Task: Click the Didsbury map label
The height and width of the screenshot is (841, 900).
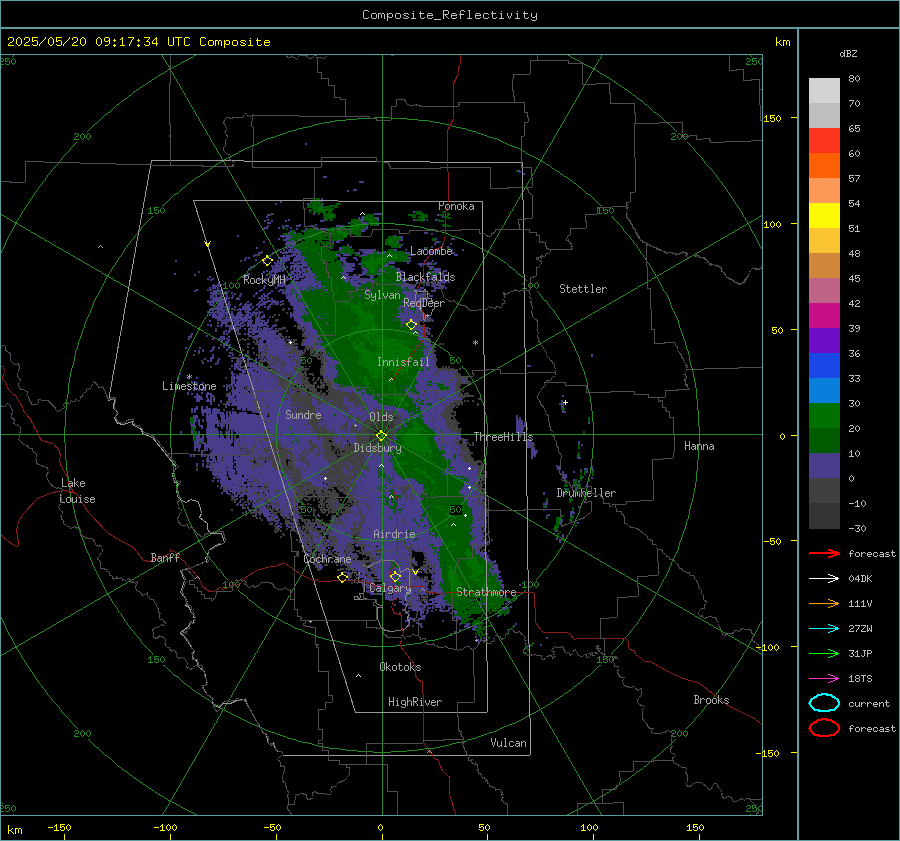Action: 377,448
